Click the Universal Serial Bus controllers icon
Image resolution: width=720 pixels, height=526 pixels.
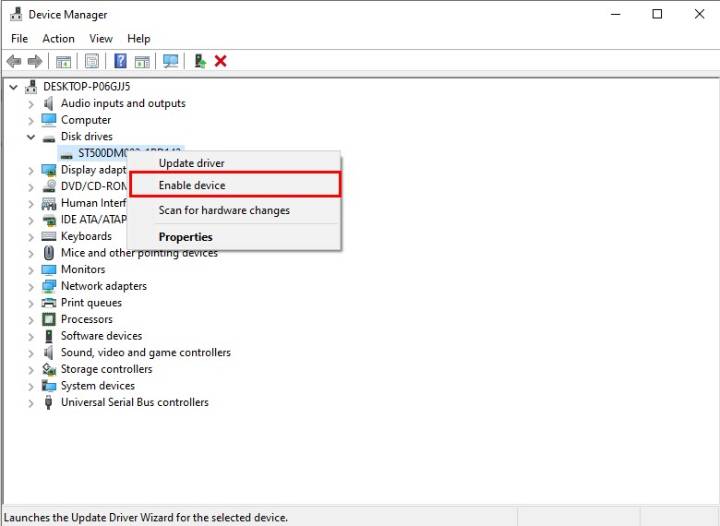tap(48, 403)
